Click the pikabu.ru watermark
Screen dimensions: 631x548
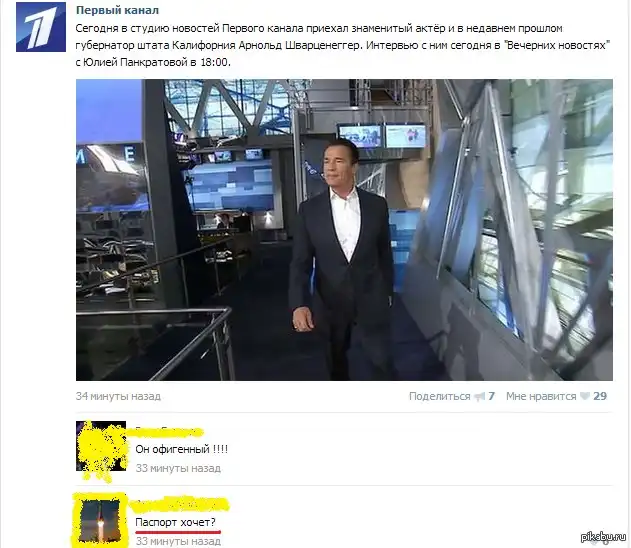click(603, 537)
